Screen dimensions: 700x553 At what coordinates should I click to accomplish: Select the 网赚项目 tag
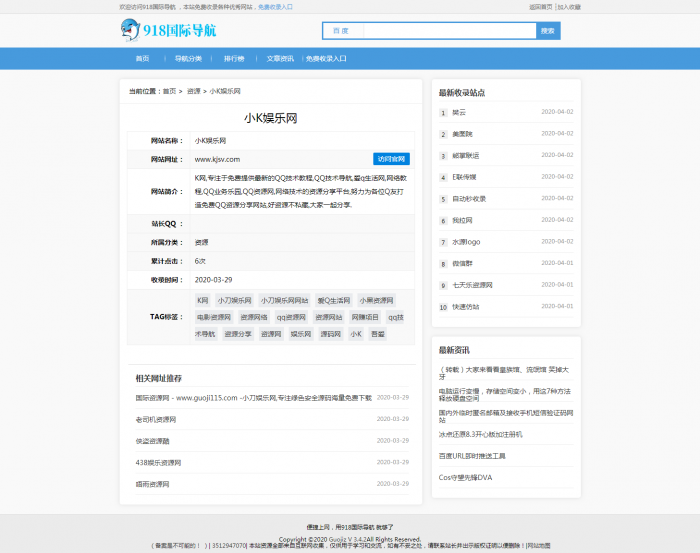tap(365, 317)
